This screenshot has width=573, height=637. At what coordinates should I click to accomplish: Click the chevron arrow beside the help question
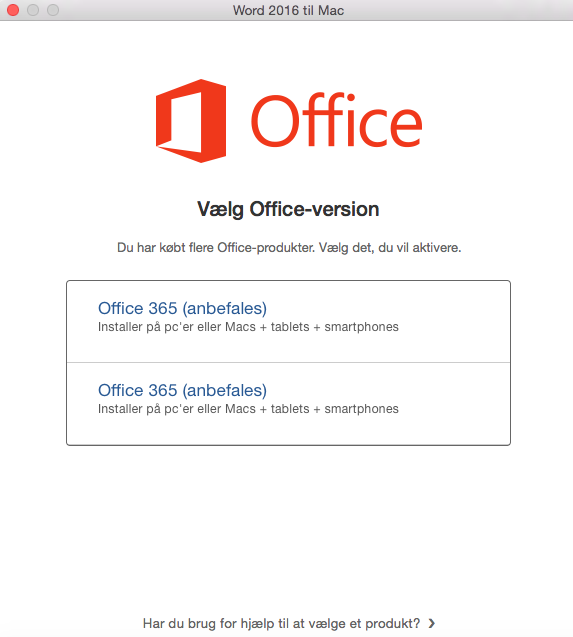pyautogui.click(x=432, y=623)
